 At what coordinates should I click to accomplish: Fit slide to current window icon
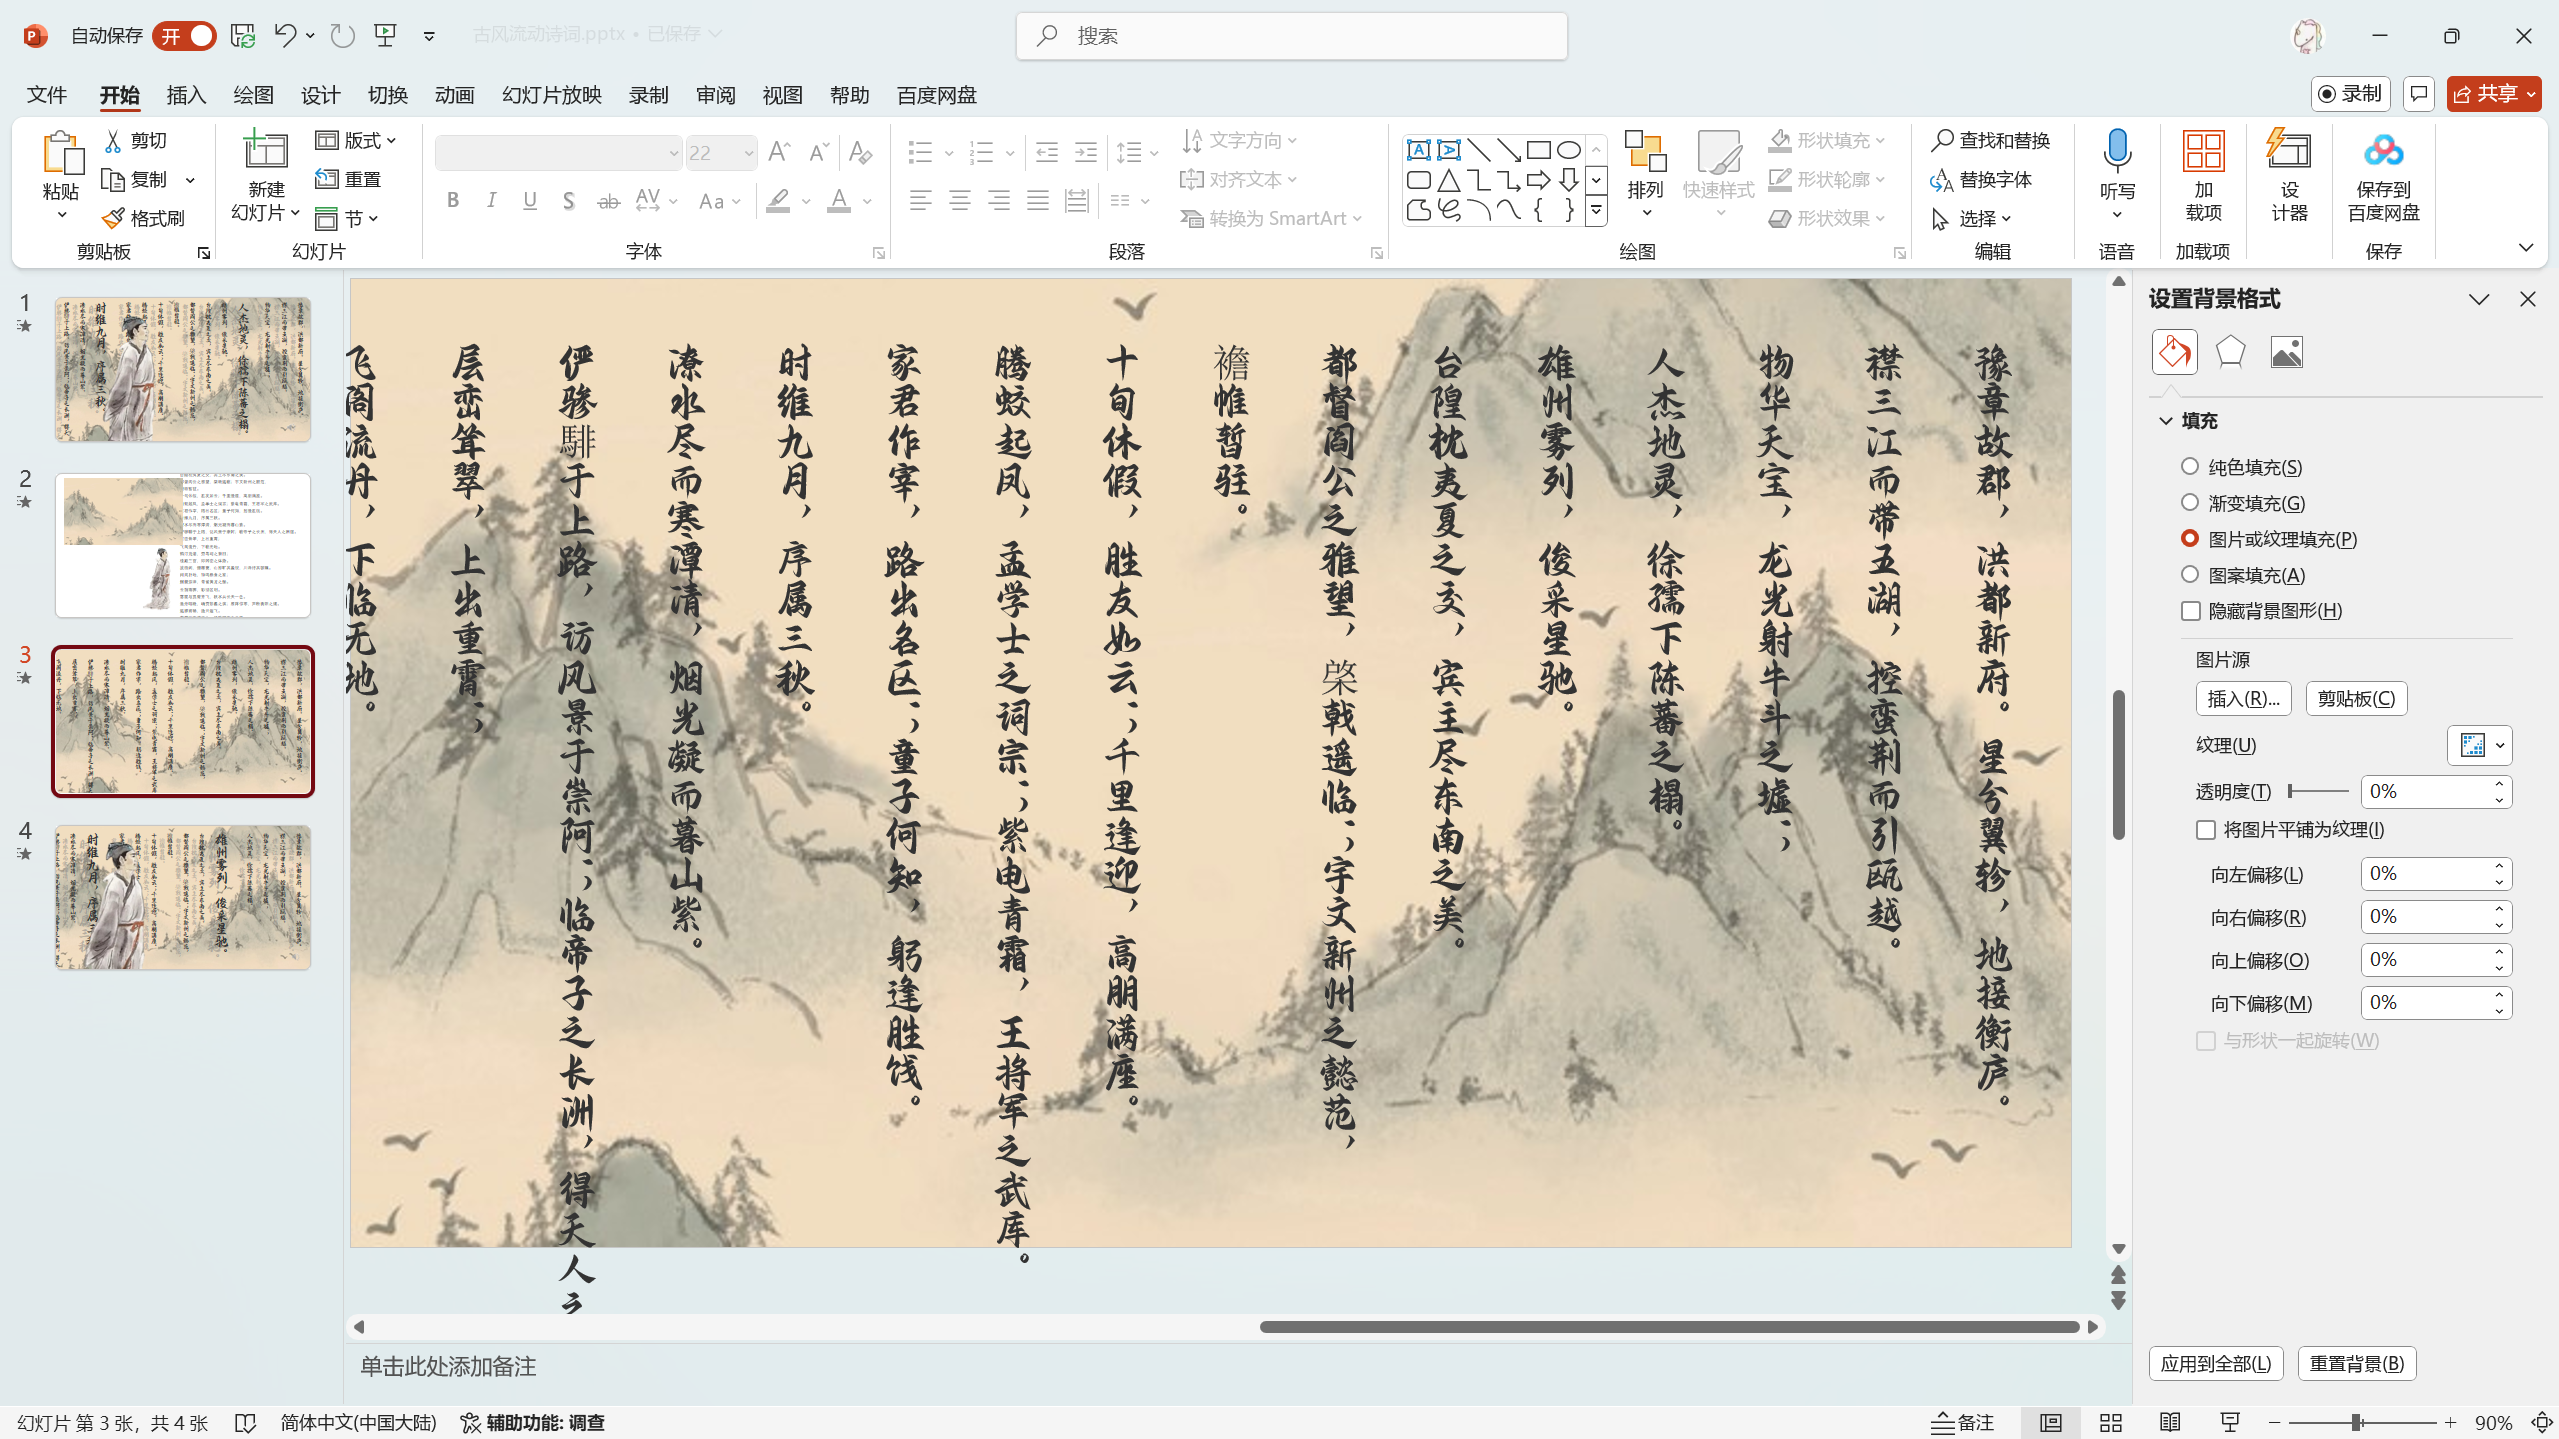tap(2541, 1423)
